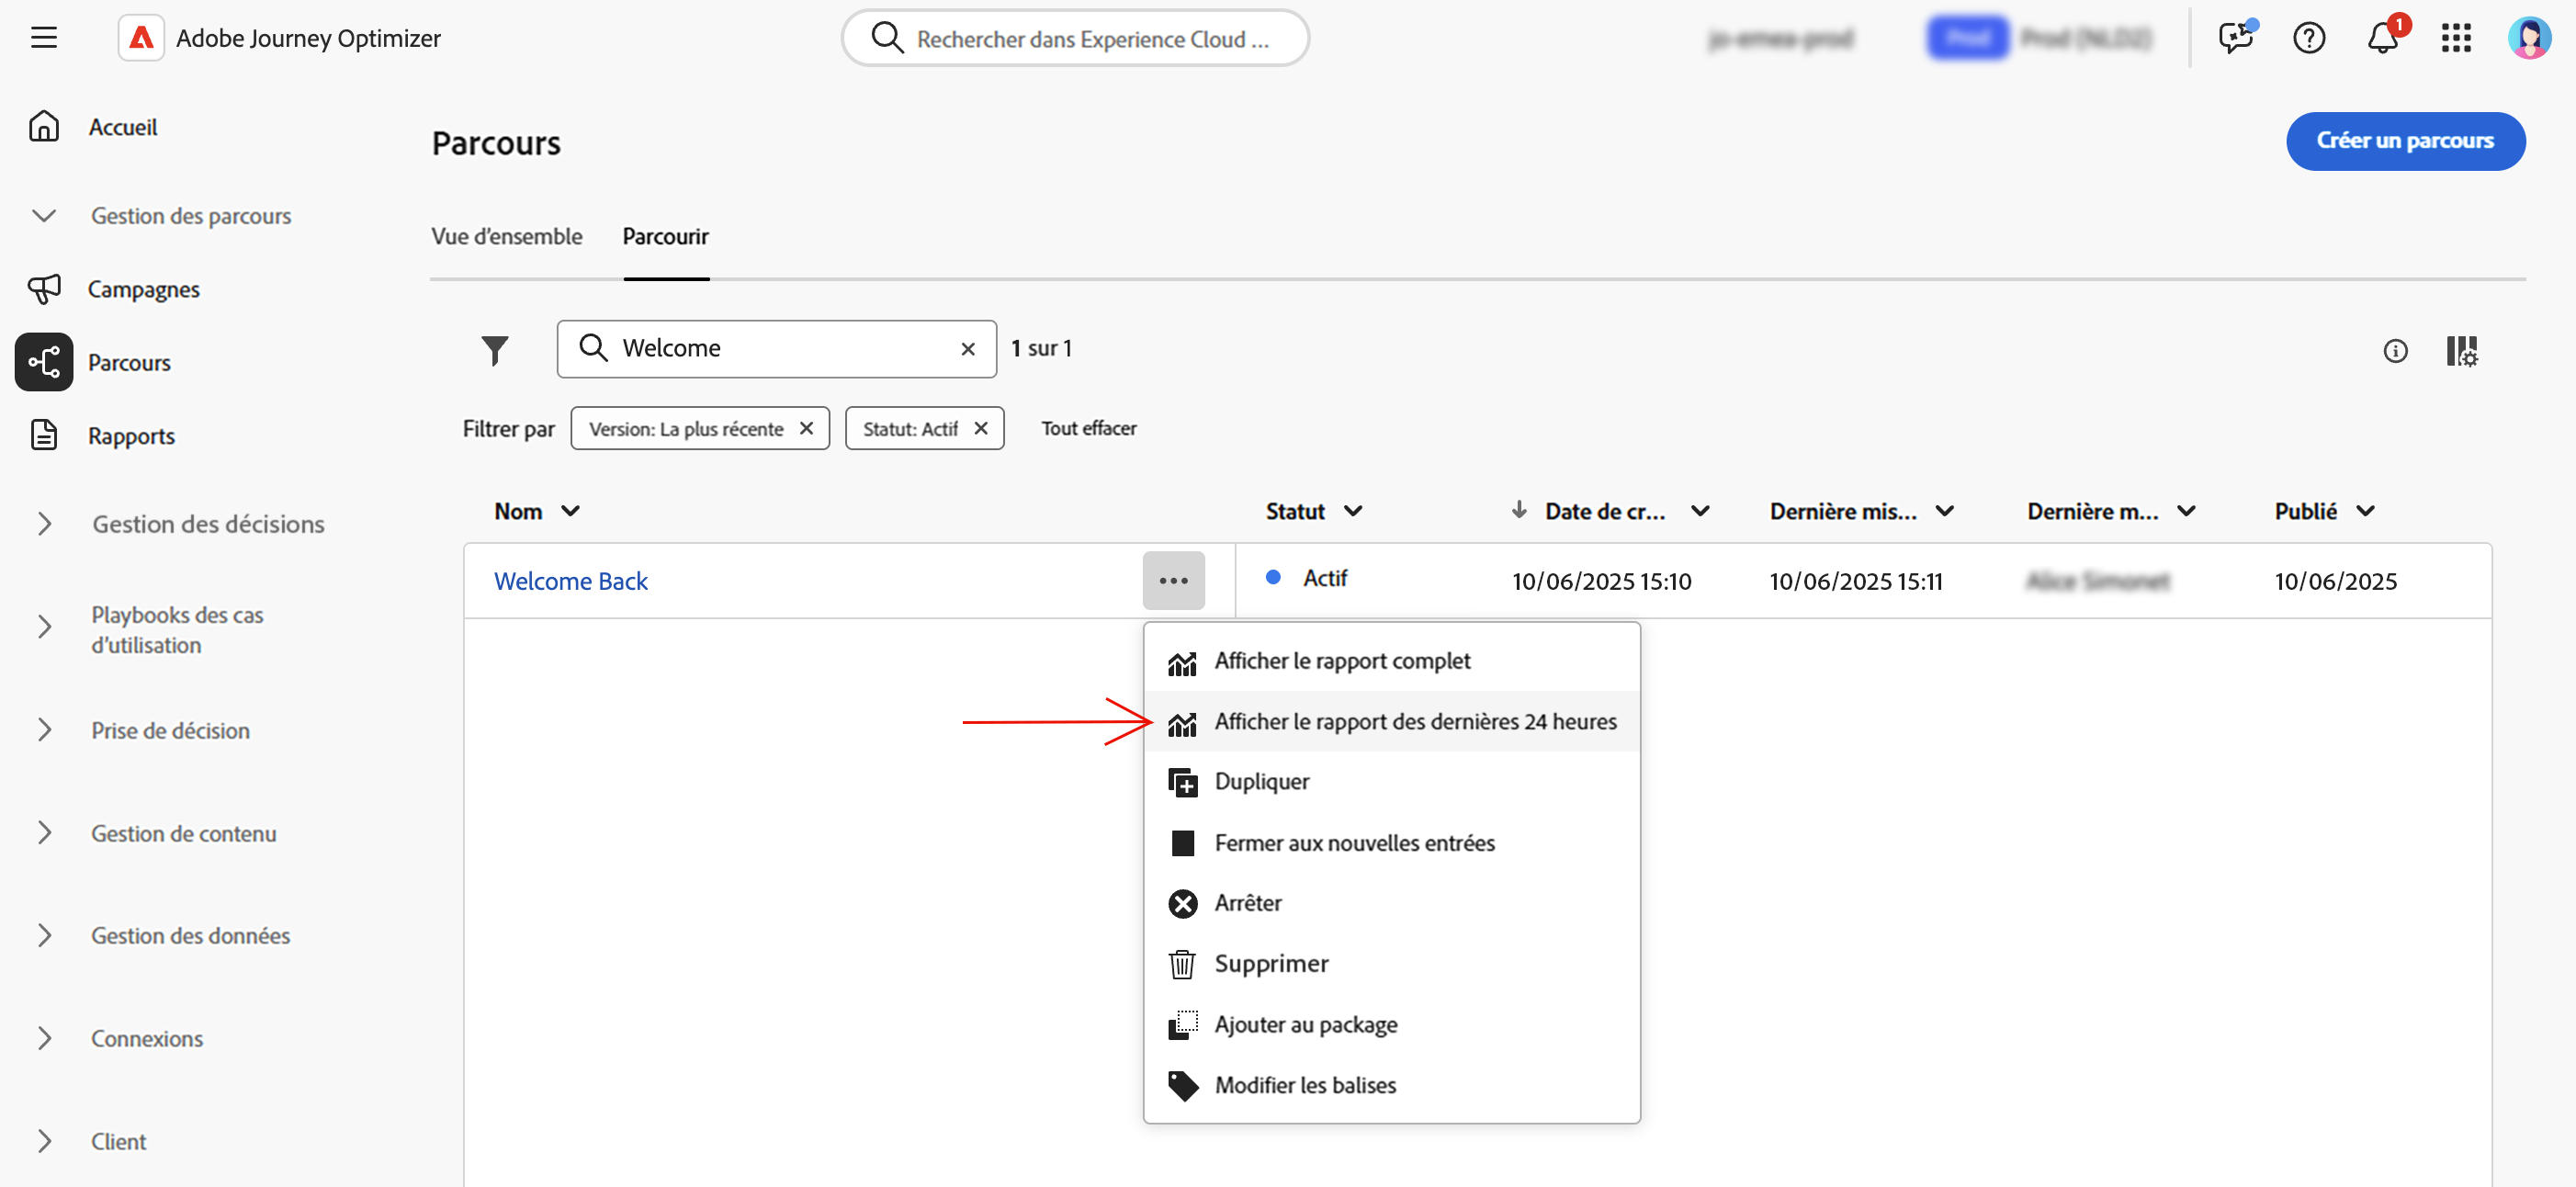This screenshot has width=2576, height=1187.
Task: Expand Gestion des décisions section
Action: pyautogui.click(x=44, y=524)
